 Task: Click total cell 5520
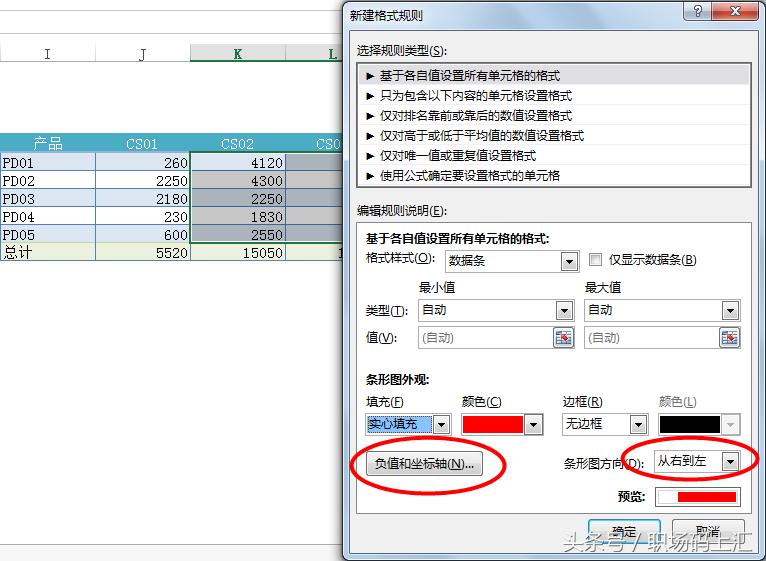pos(143,252)
